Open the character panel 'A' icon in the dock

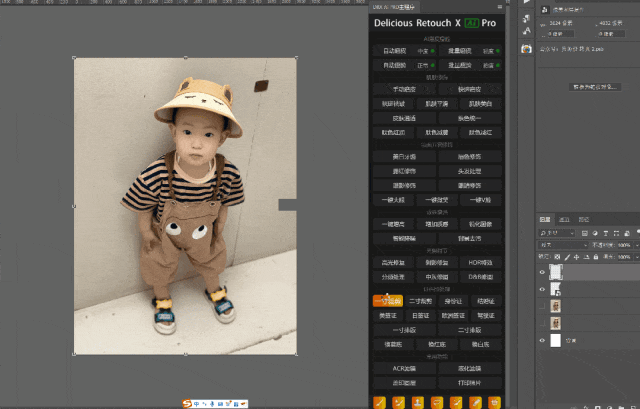[x=527, y=31]
